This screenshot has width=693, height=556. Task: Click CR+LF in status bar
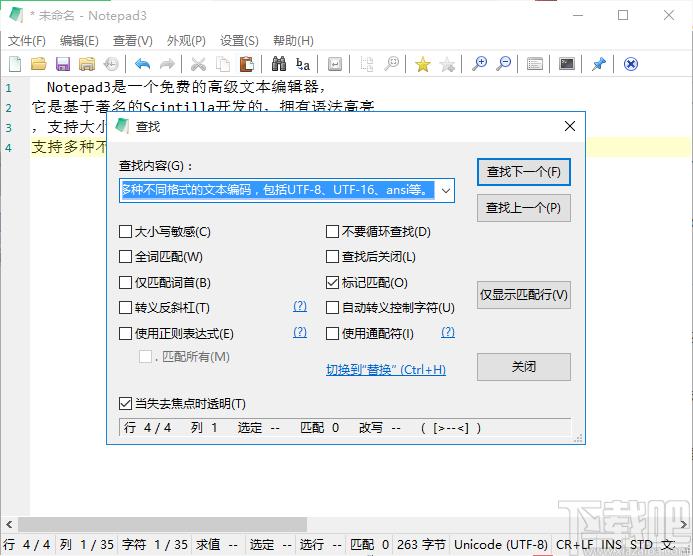[x=575, y=545]
